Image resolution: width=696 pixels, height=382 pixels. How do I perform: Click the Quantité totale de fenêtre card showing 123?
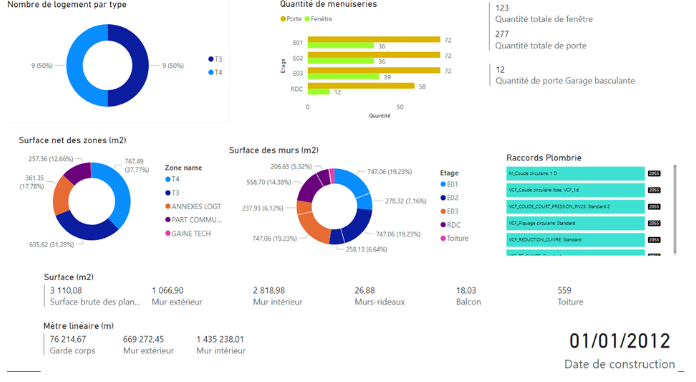point(544,13)
